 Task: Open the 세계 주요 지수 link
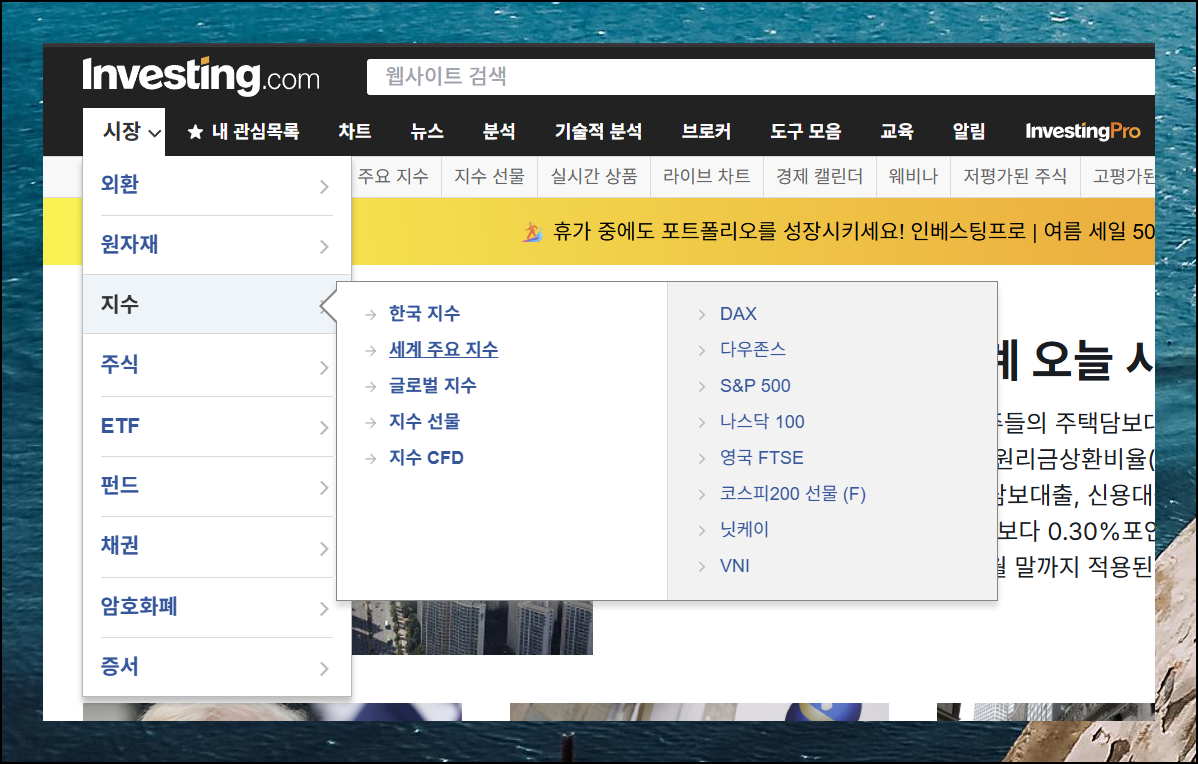coord(443,349)
